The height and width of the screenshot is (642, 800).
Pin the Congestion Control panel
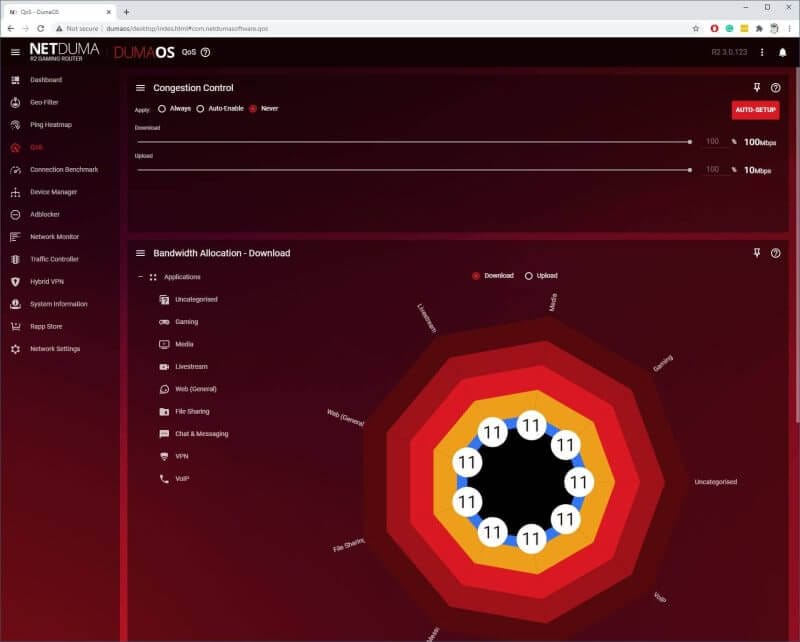[x=757, y=88]
